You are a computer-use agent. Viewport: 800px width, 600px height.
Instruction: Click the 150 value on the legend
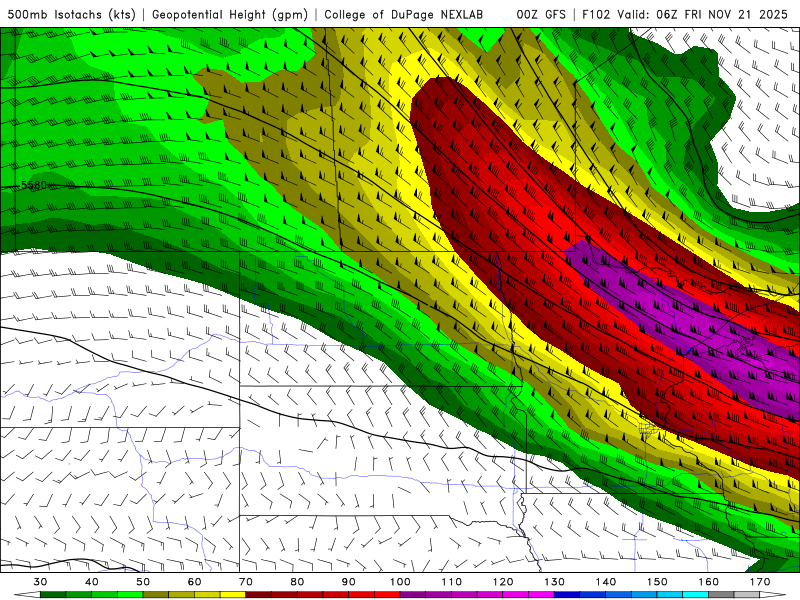coord(657,582)
